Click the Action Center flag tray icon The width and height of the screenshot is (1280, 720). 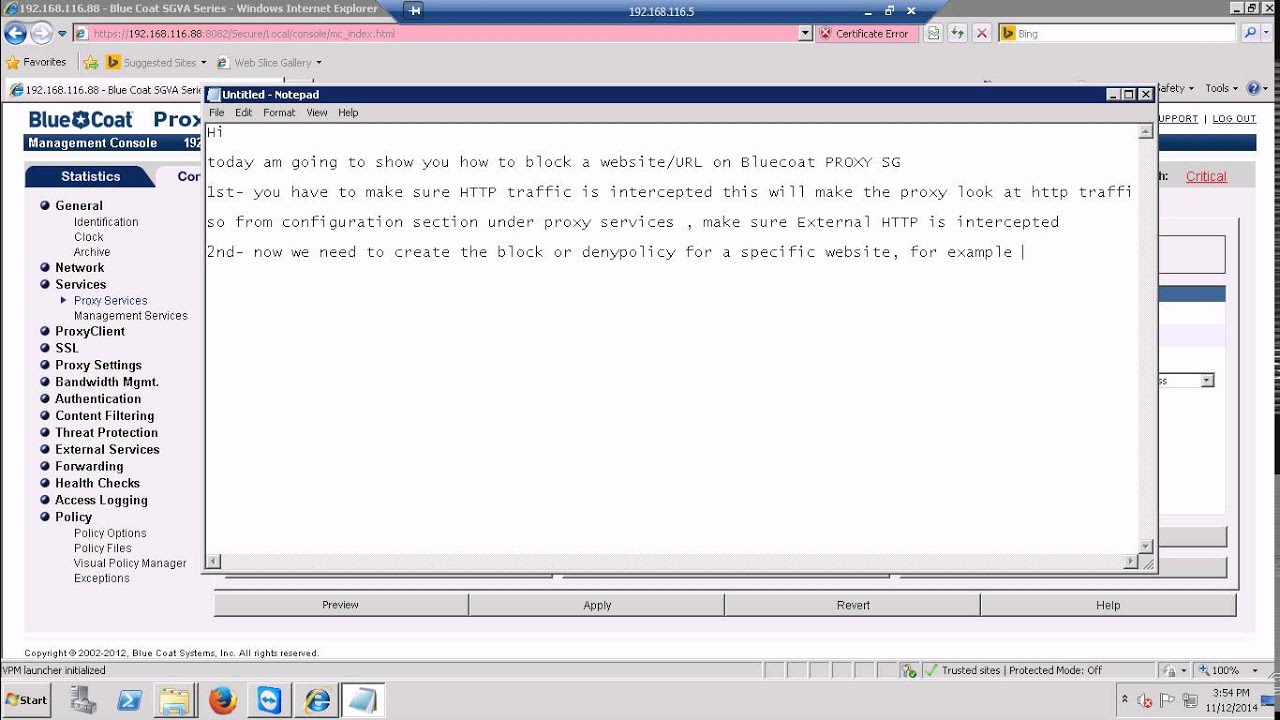(1167, 700)
